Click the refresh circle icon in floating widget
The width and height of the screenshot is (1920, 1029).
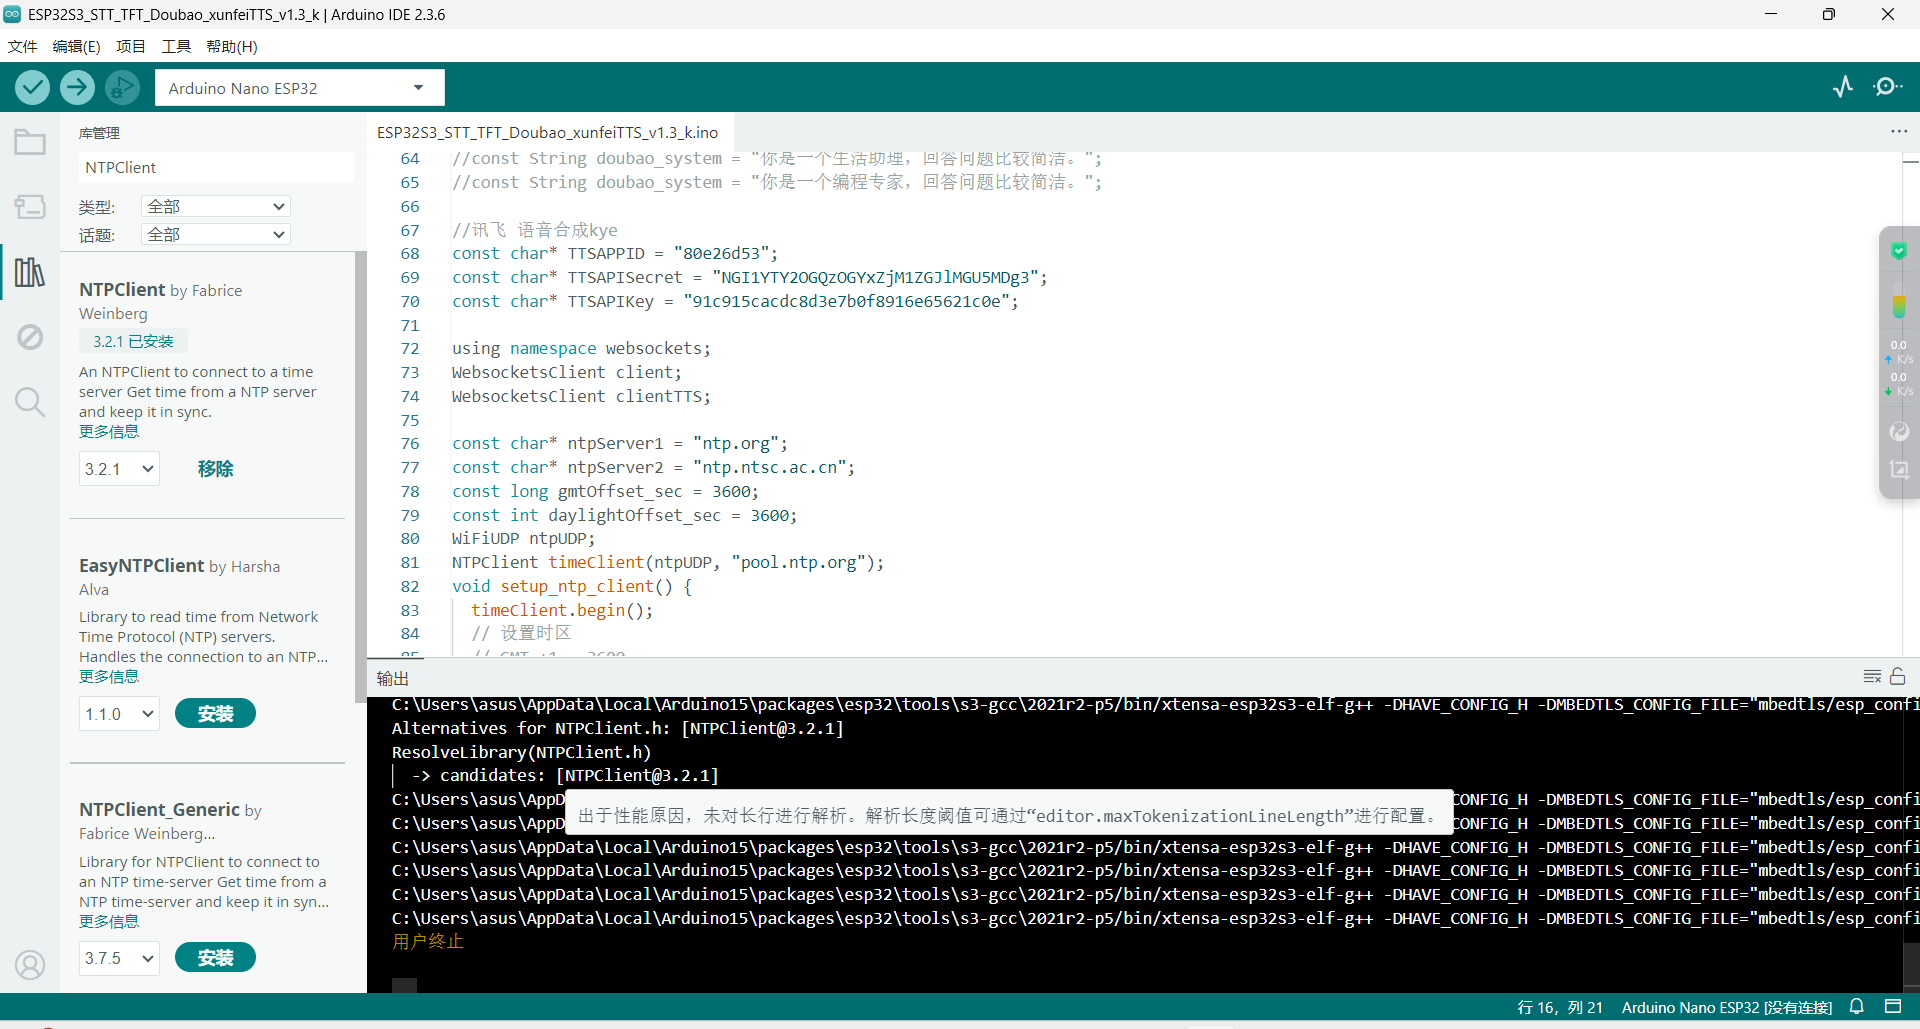pos(1899,432)
